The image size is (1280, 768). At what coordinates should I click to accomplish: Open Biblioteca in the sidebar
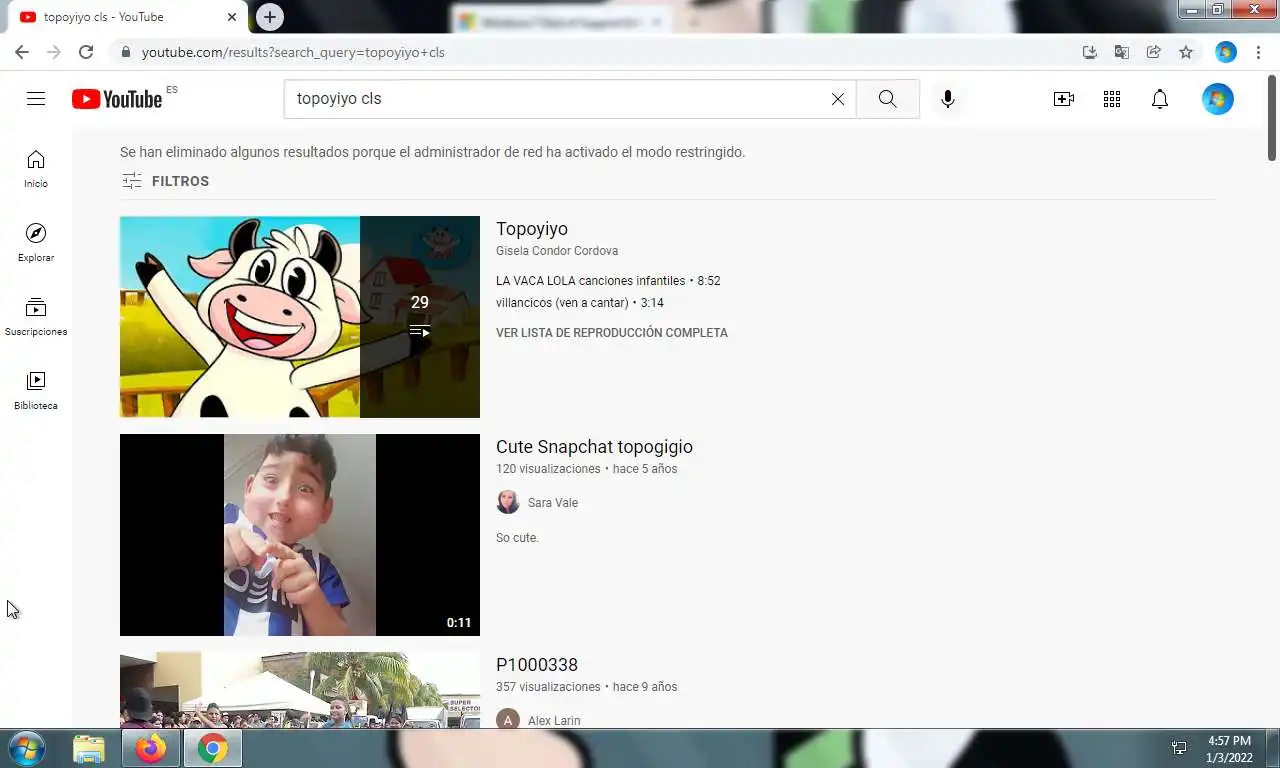36,391
